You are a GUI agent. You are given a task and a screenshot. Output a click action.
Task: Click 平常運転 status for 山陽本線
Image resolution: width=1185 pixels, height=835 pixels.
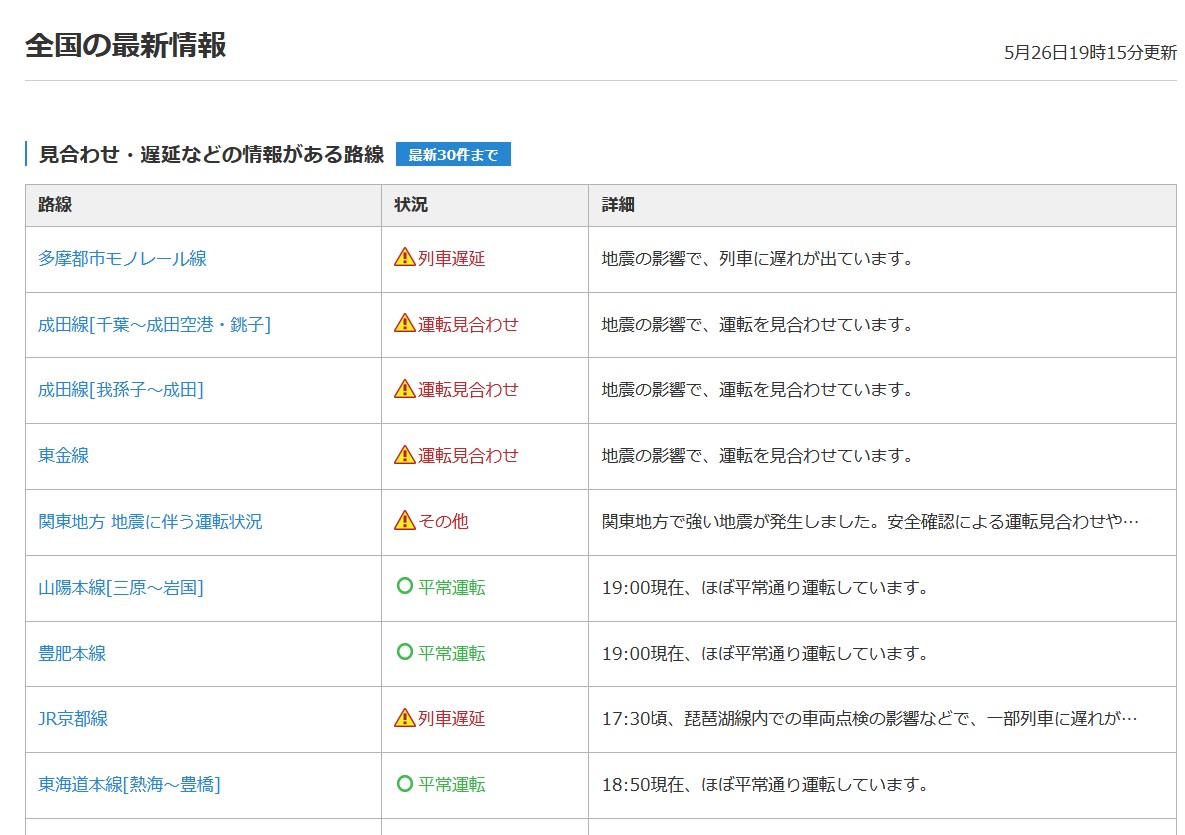point(451,587)
